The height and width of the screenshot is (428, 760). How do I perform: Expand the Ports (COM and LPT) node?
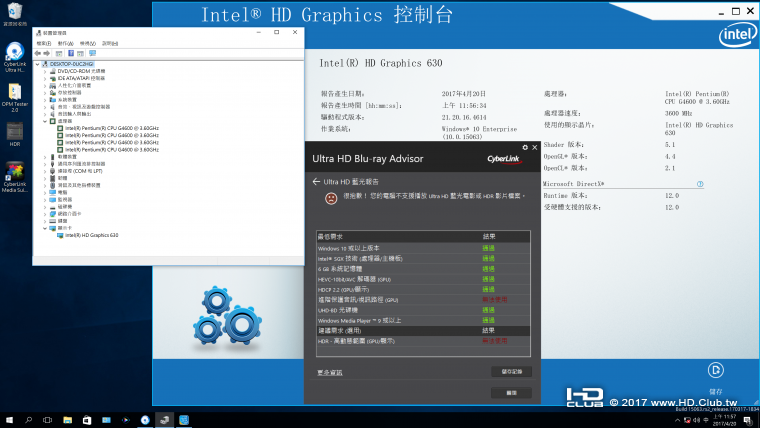(45, 171)
